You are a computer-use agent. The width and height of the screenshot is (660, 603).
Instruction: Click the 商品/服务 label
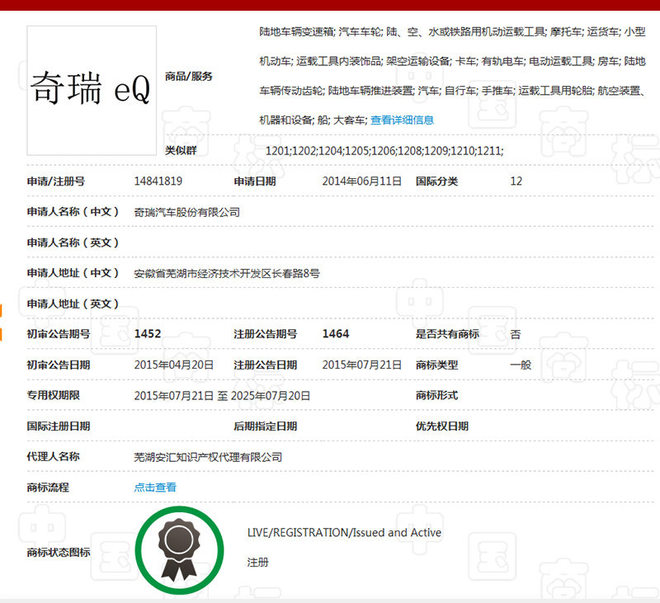tap(189, 77)
